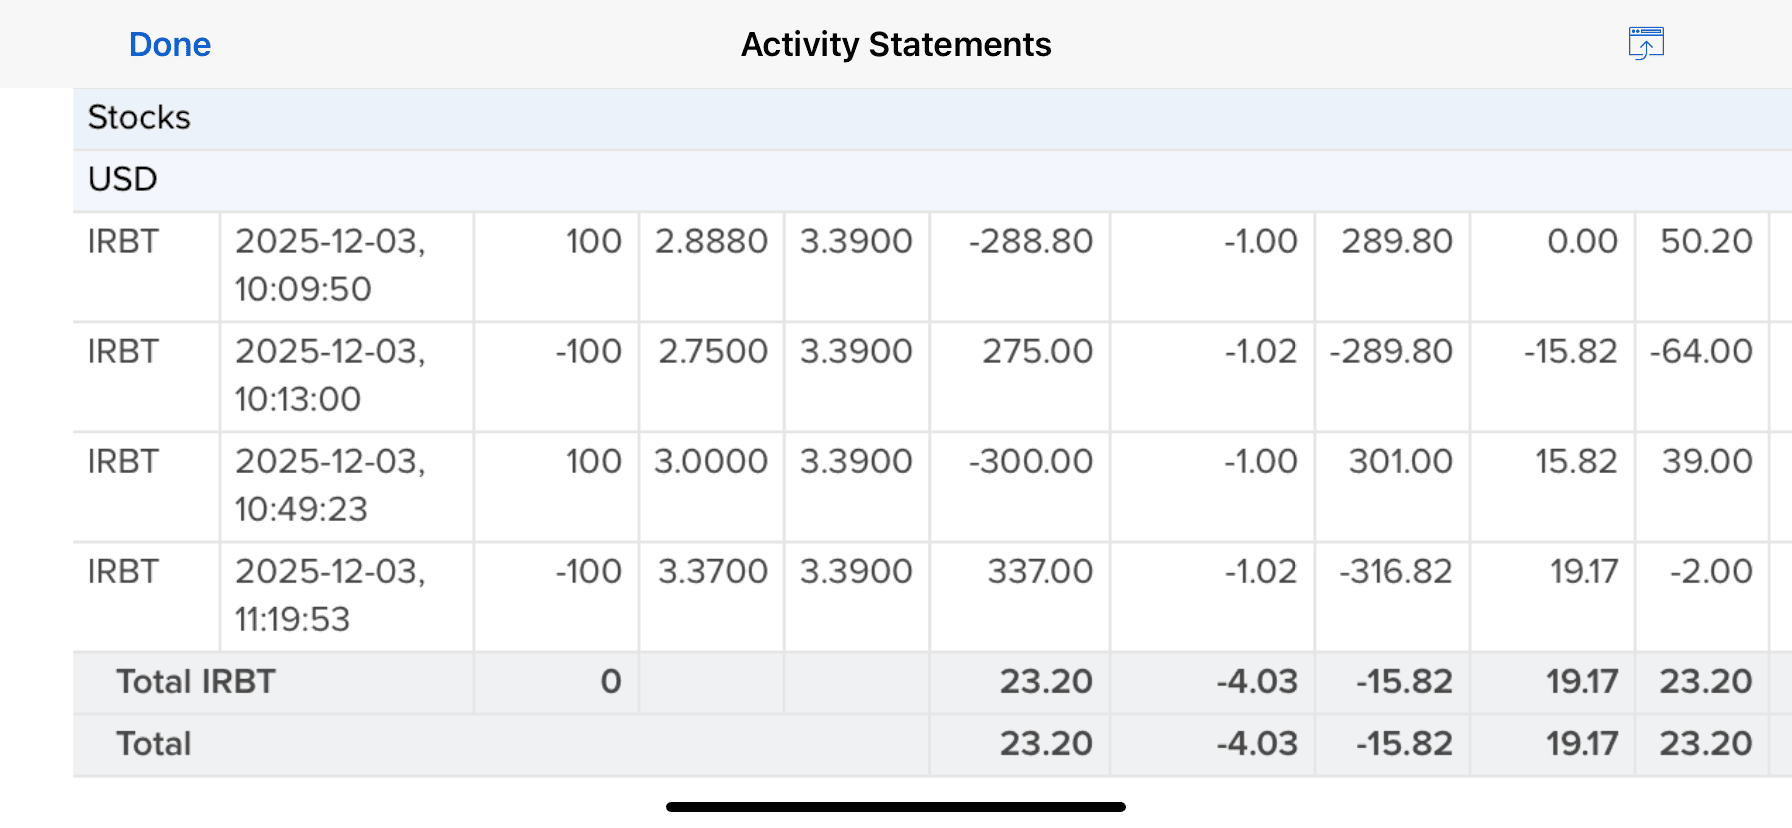Screen dimensions: 1792x828
Task: Click the -288.80 proceeds value
Action: tap(1030, 242)
